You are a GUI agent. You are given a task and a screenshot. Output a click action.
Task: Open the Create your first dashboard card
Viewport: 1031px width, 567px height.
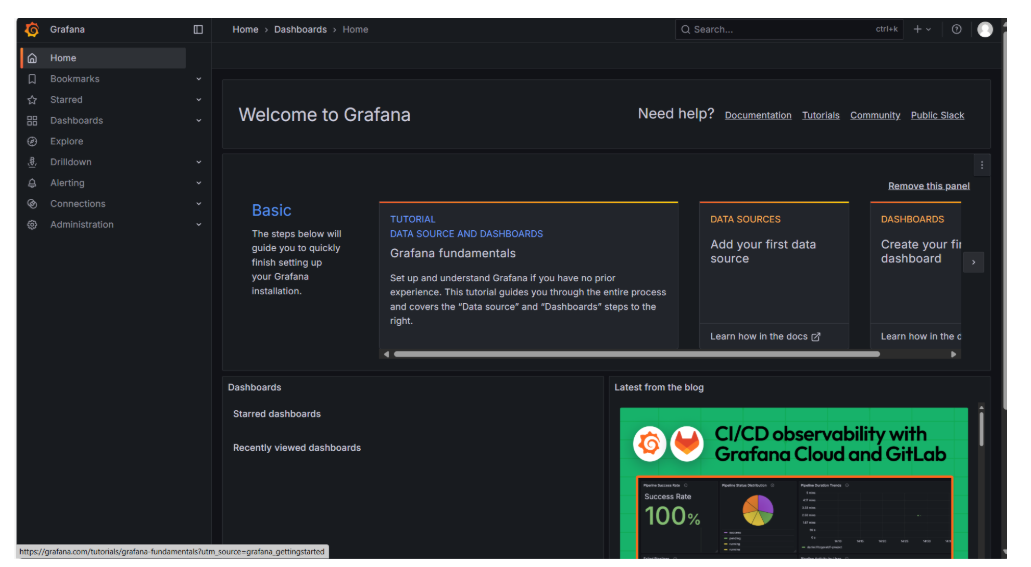click(x=916, y=276)
